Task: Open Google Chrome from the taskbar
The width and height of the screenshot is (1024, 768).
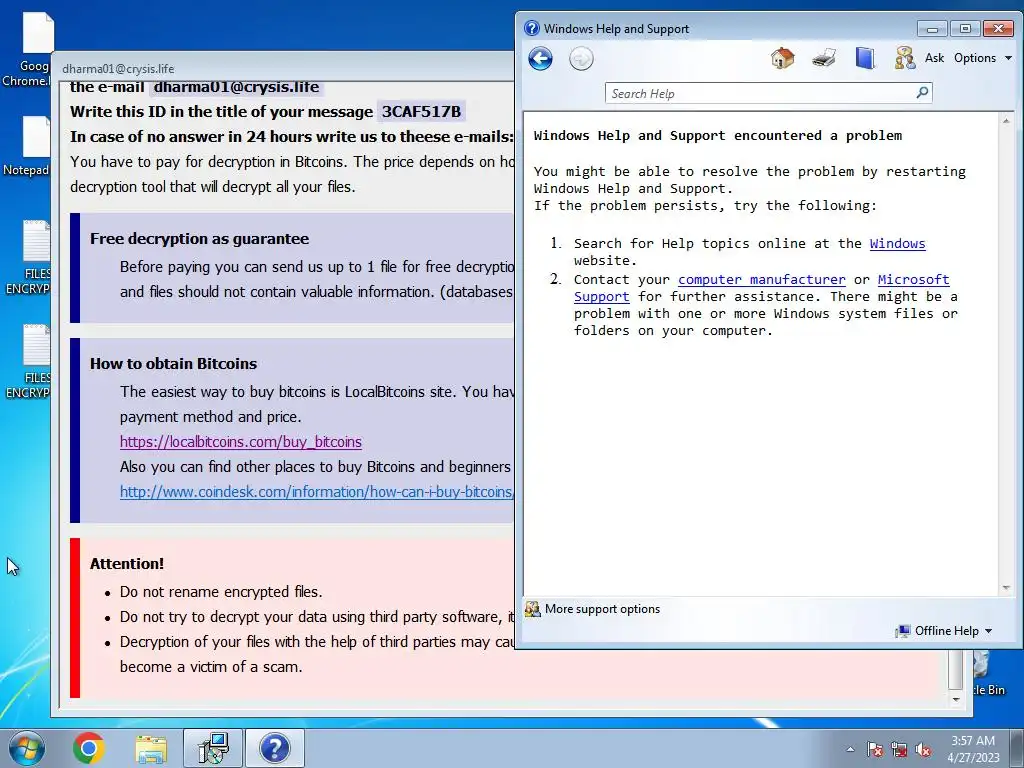Action: pos(89,748)
